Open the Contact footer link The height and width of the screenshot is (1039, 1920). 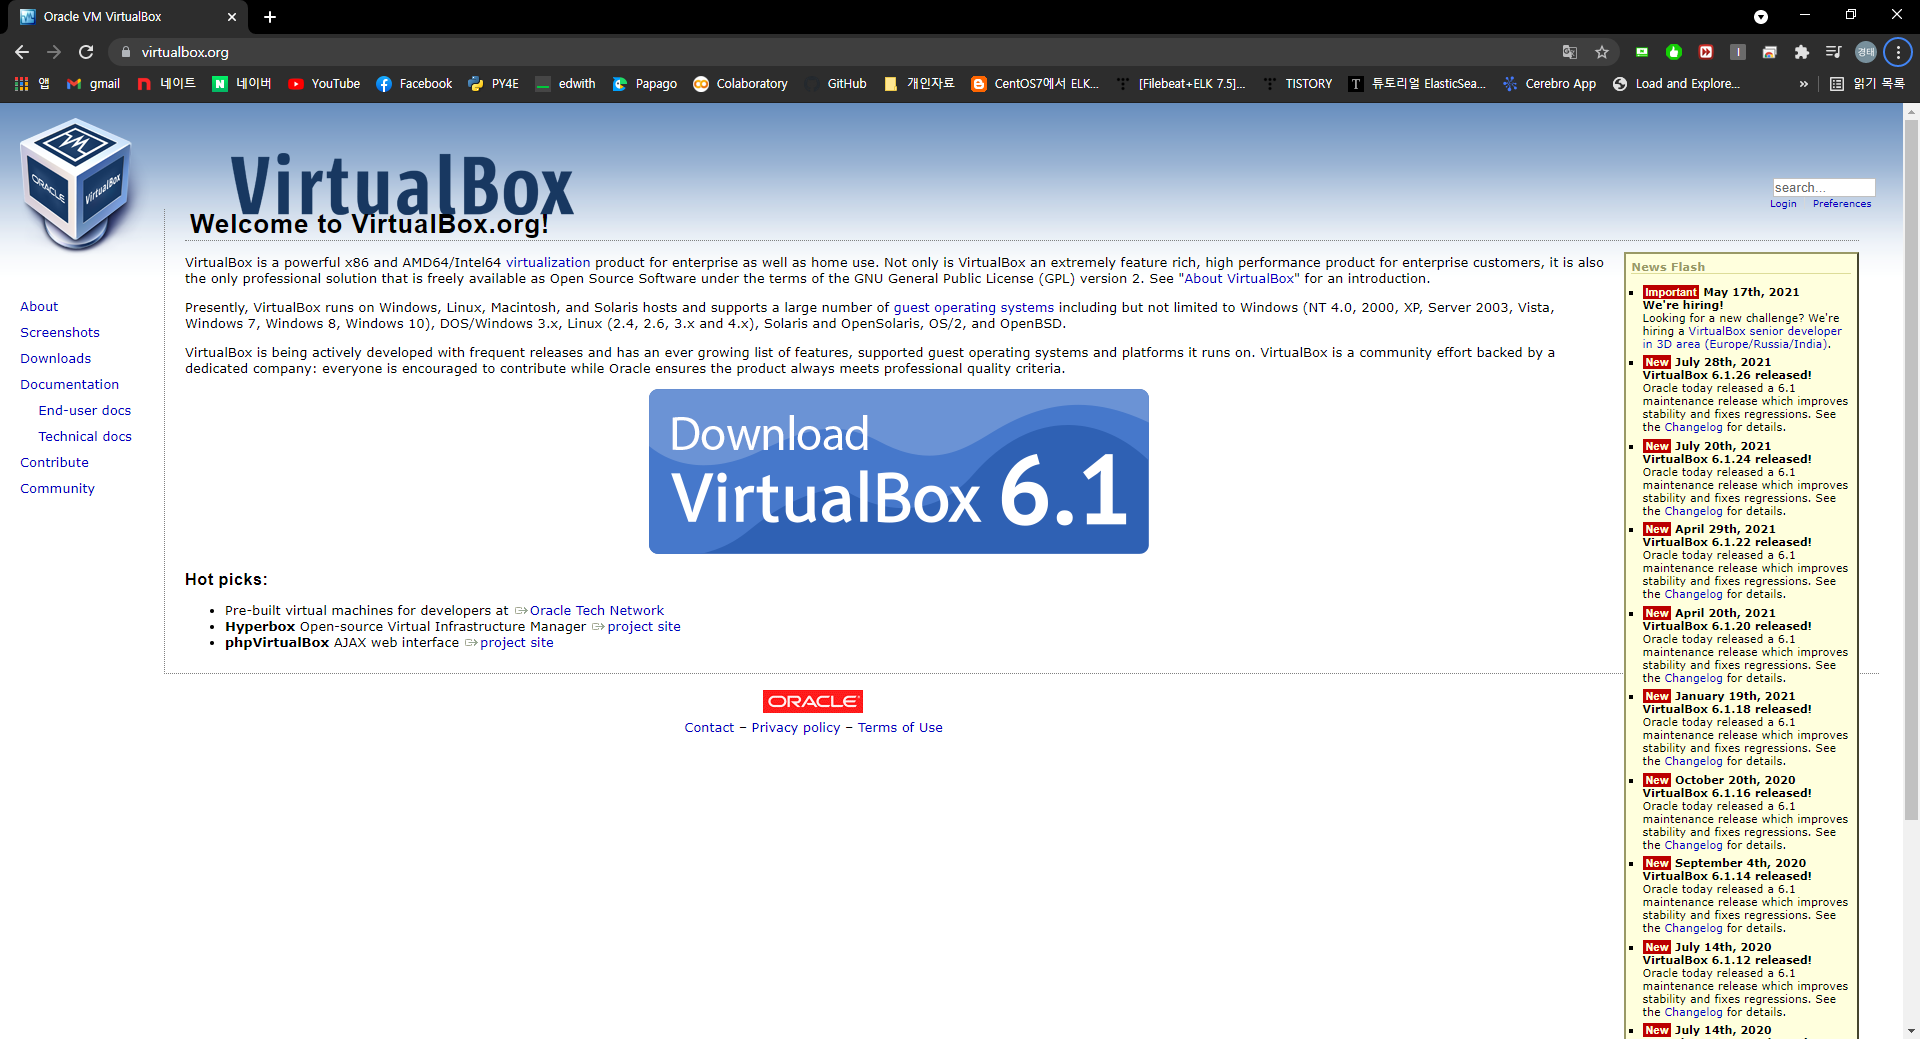coord(709,728)
